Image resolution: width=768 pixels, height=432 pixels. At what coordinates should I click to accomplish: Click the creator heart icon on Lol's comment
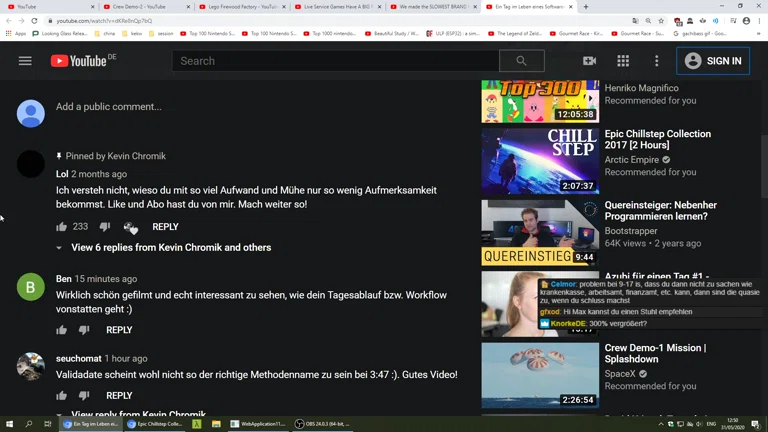point(131,228)
